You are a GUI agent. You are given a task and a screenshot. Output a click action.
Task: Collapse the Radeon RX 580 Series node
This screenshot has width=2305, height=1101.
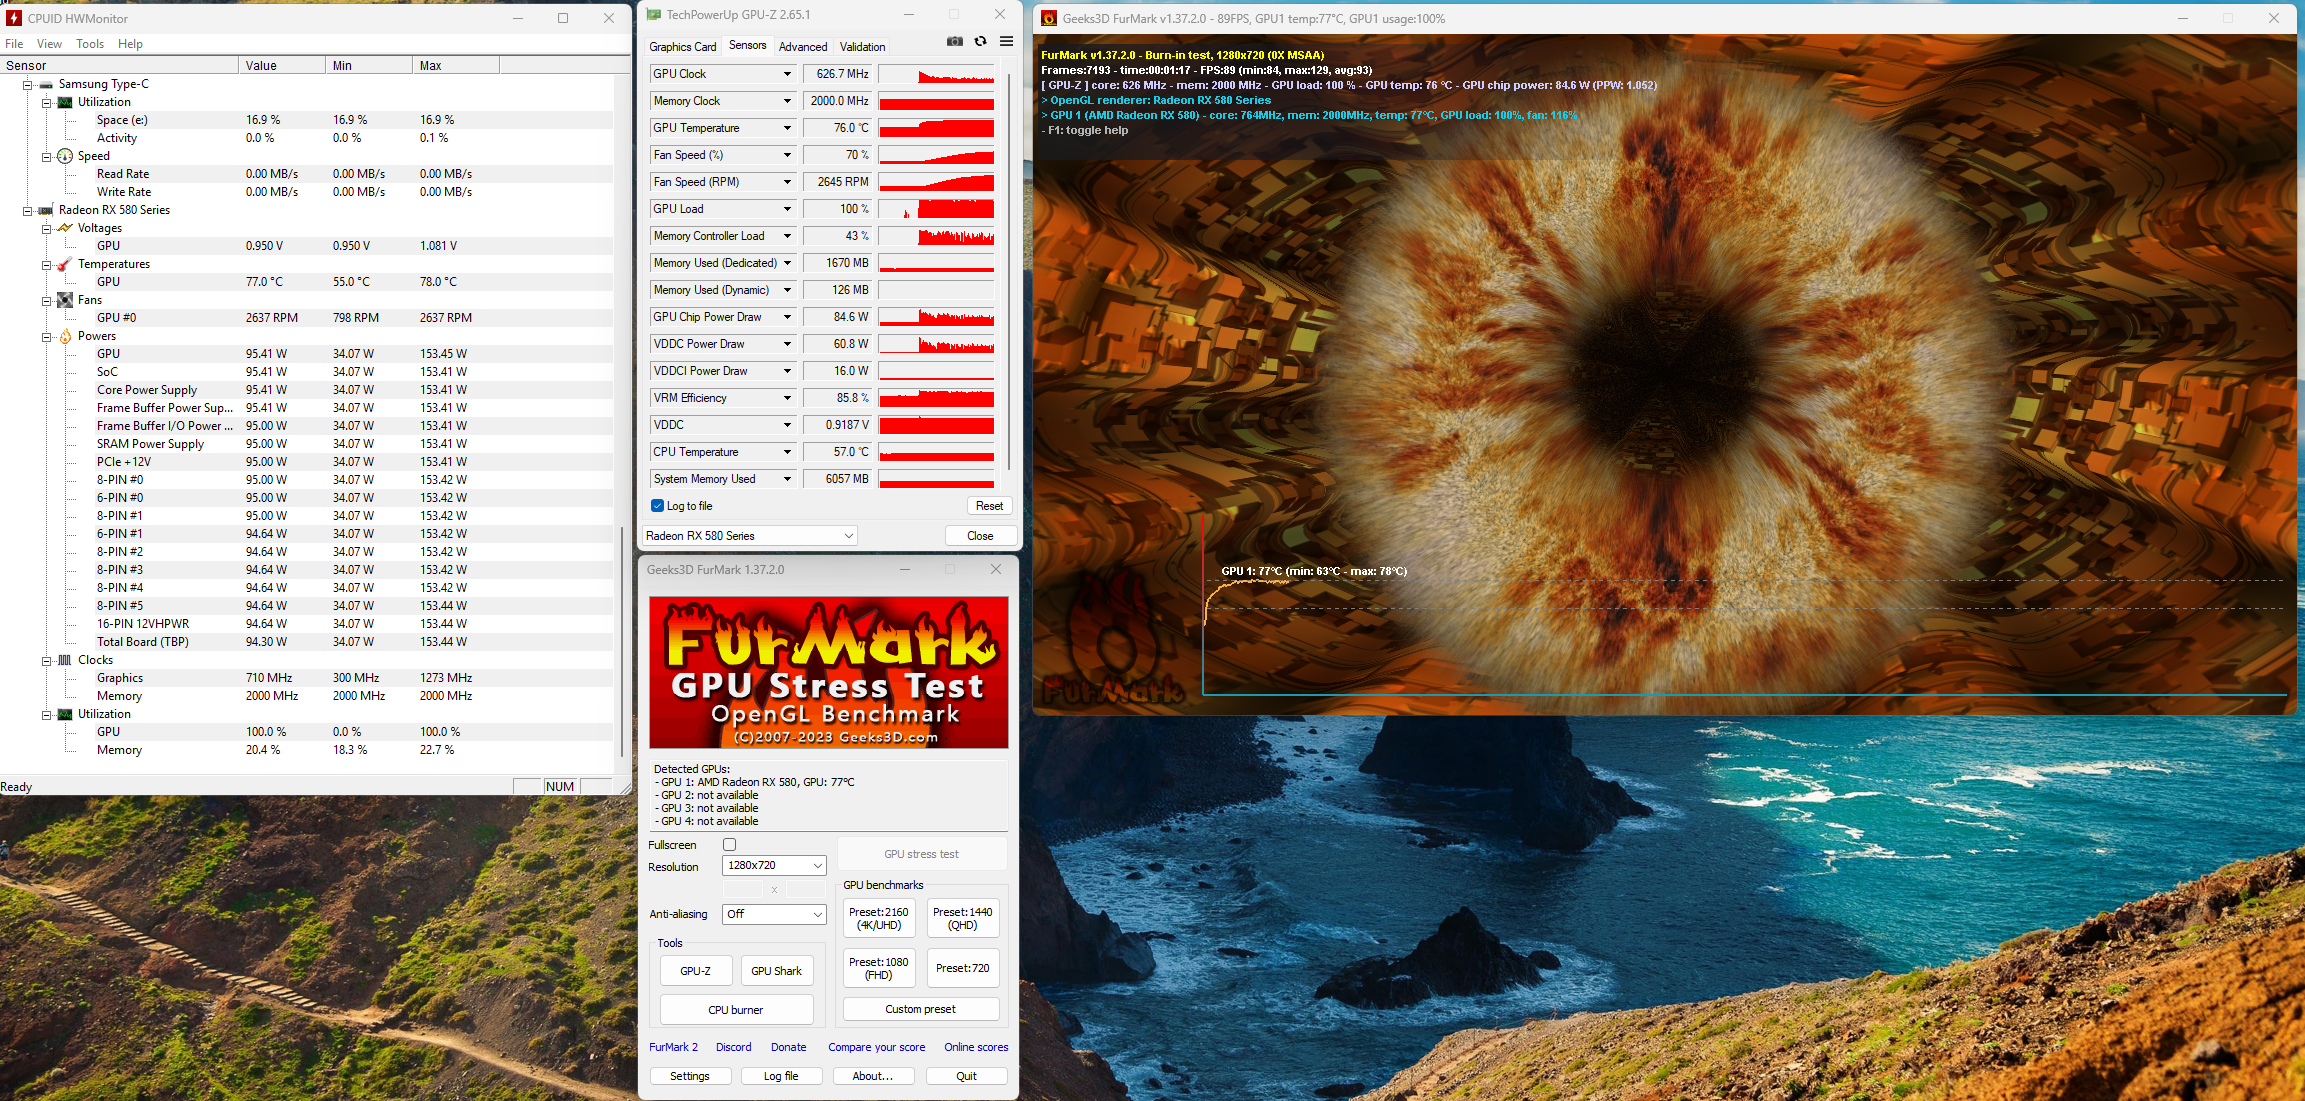(28, 210)
